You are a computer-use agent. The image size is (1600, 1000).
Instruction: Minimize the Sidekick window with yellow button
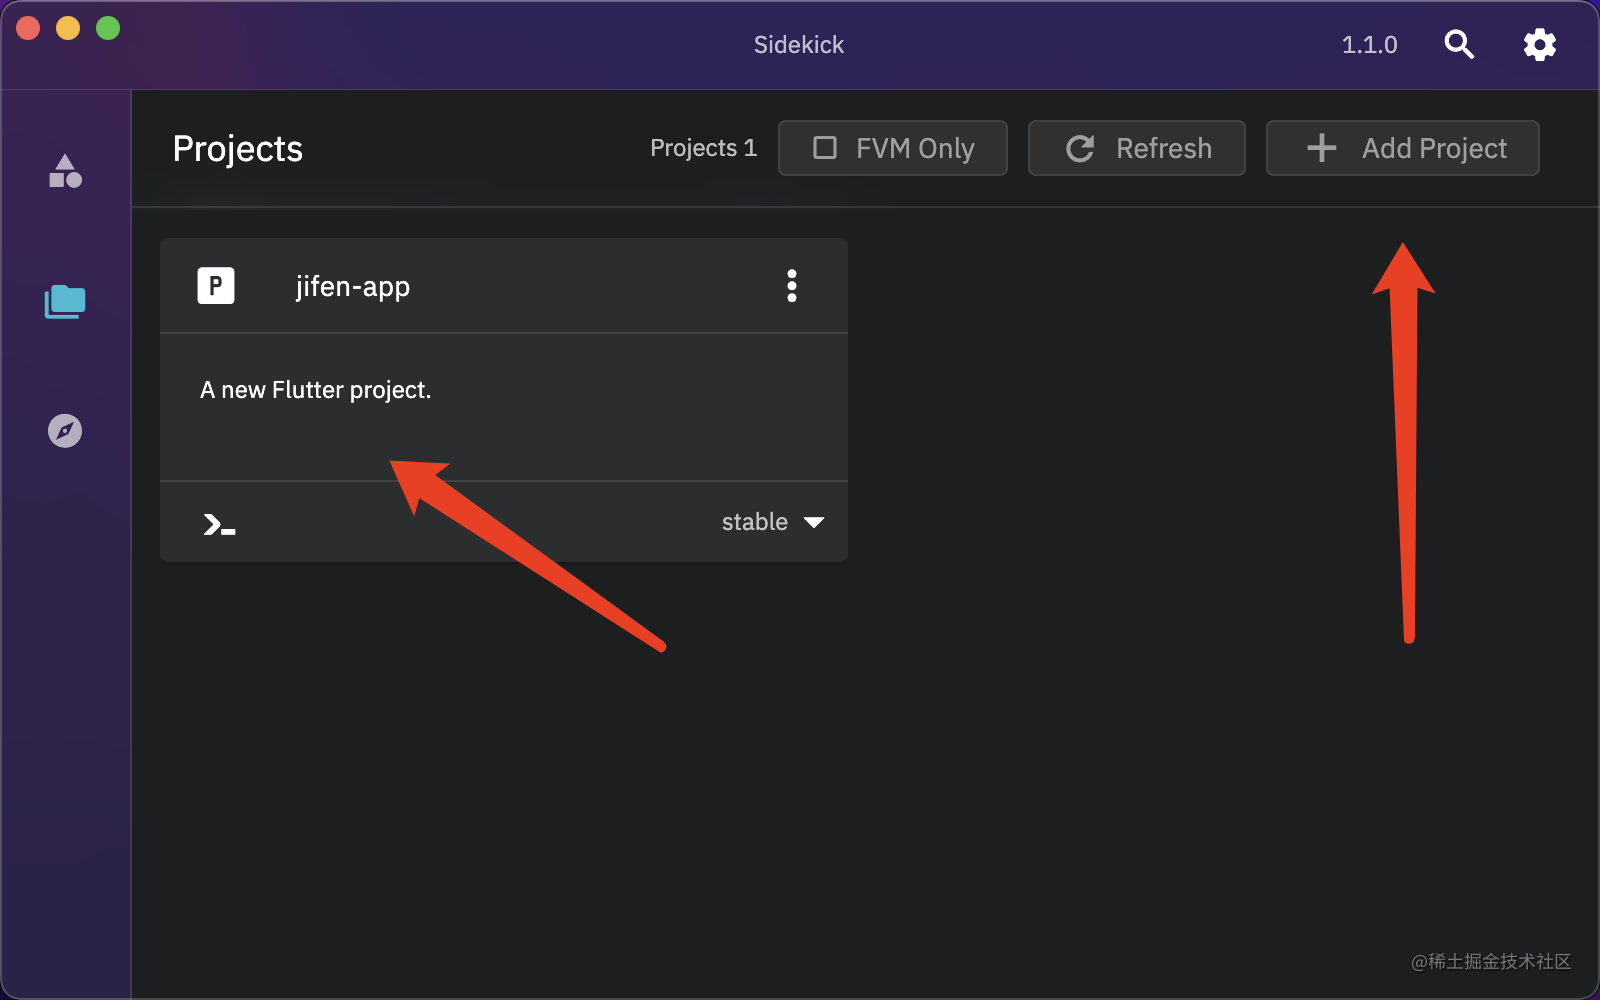(68, 28)
